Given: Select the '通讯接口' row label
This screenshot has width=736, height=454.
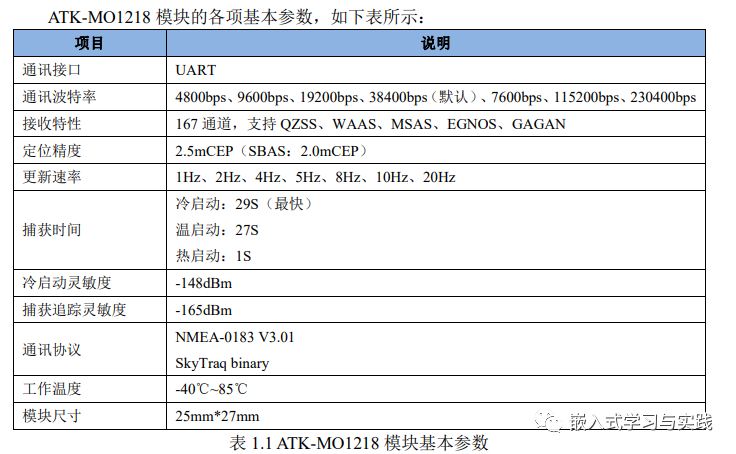Looking at the screenshot, I should tap(52, 70).
